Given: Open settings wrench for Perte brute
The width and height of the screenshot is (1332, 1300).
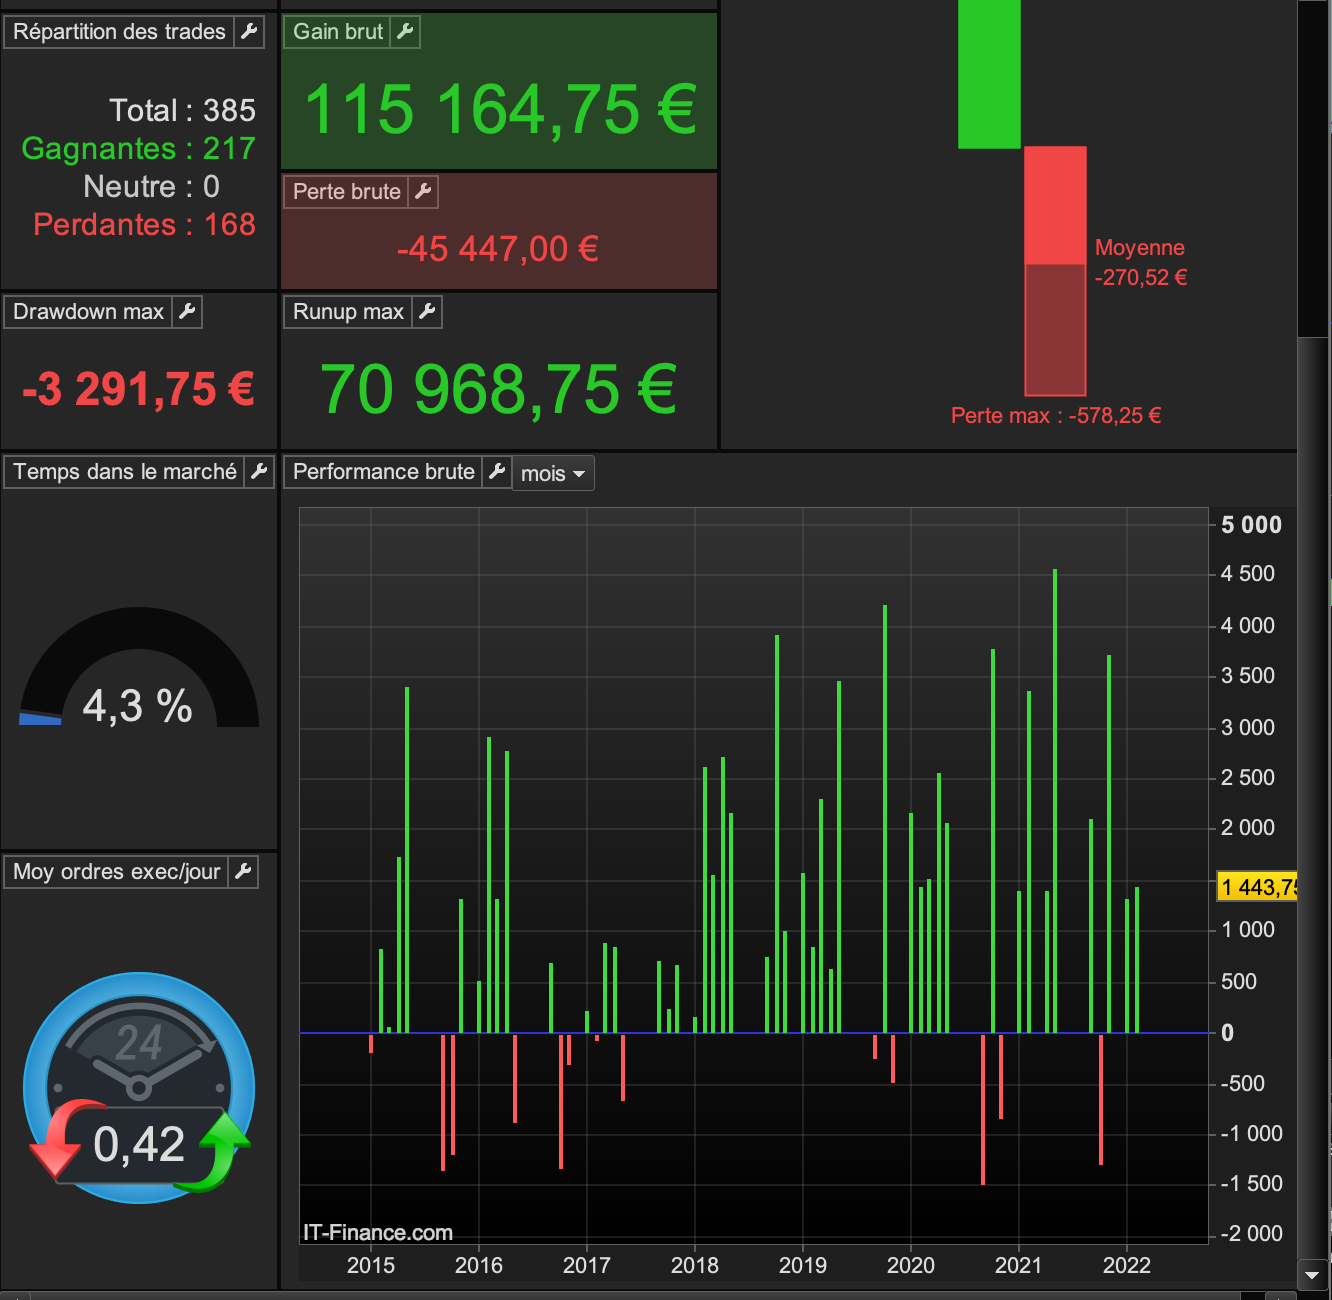Looking at the screenshot, I should (423, 192).
